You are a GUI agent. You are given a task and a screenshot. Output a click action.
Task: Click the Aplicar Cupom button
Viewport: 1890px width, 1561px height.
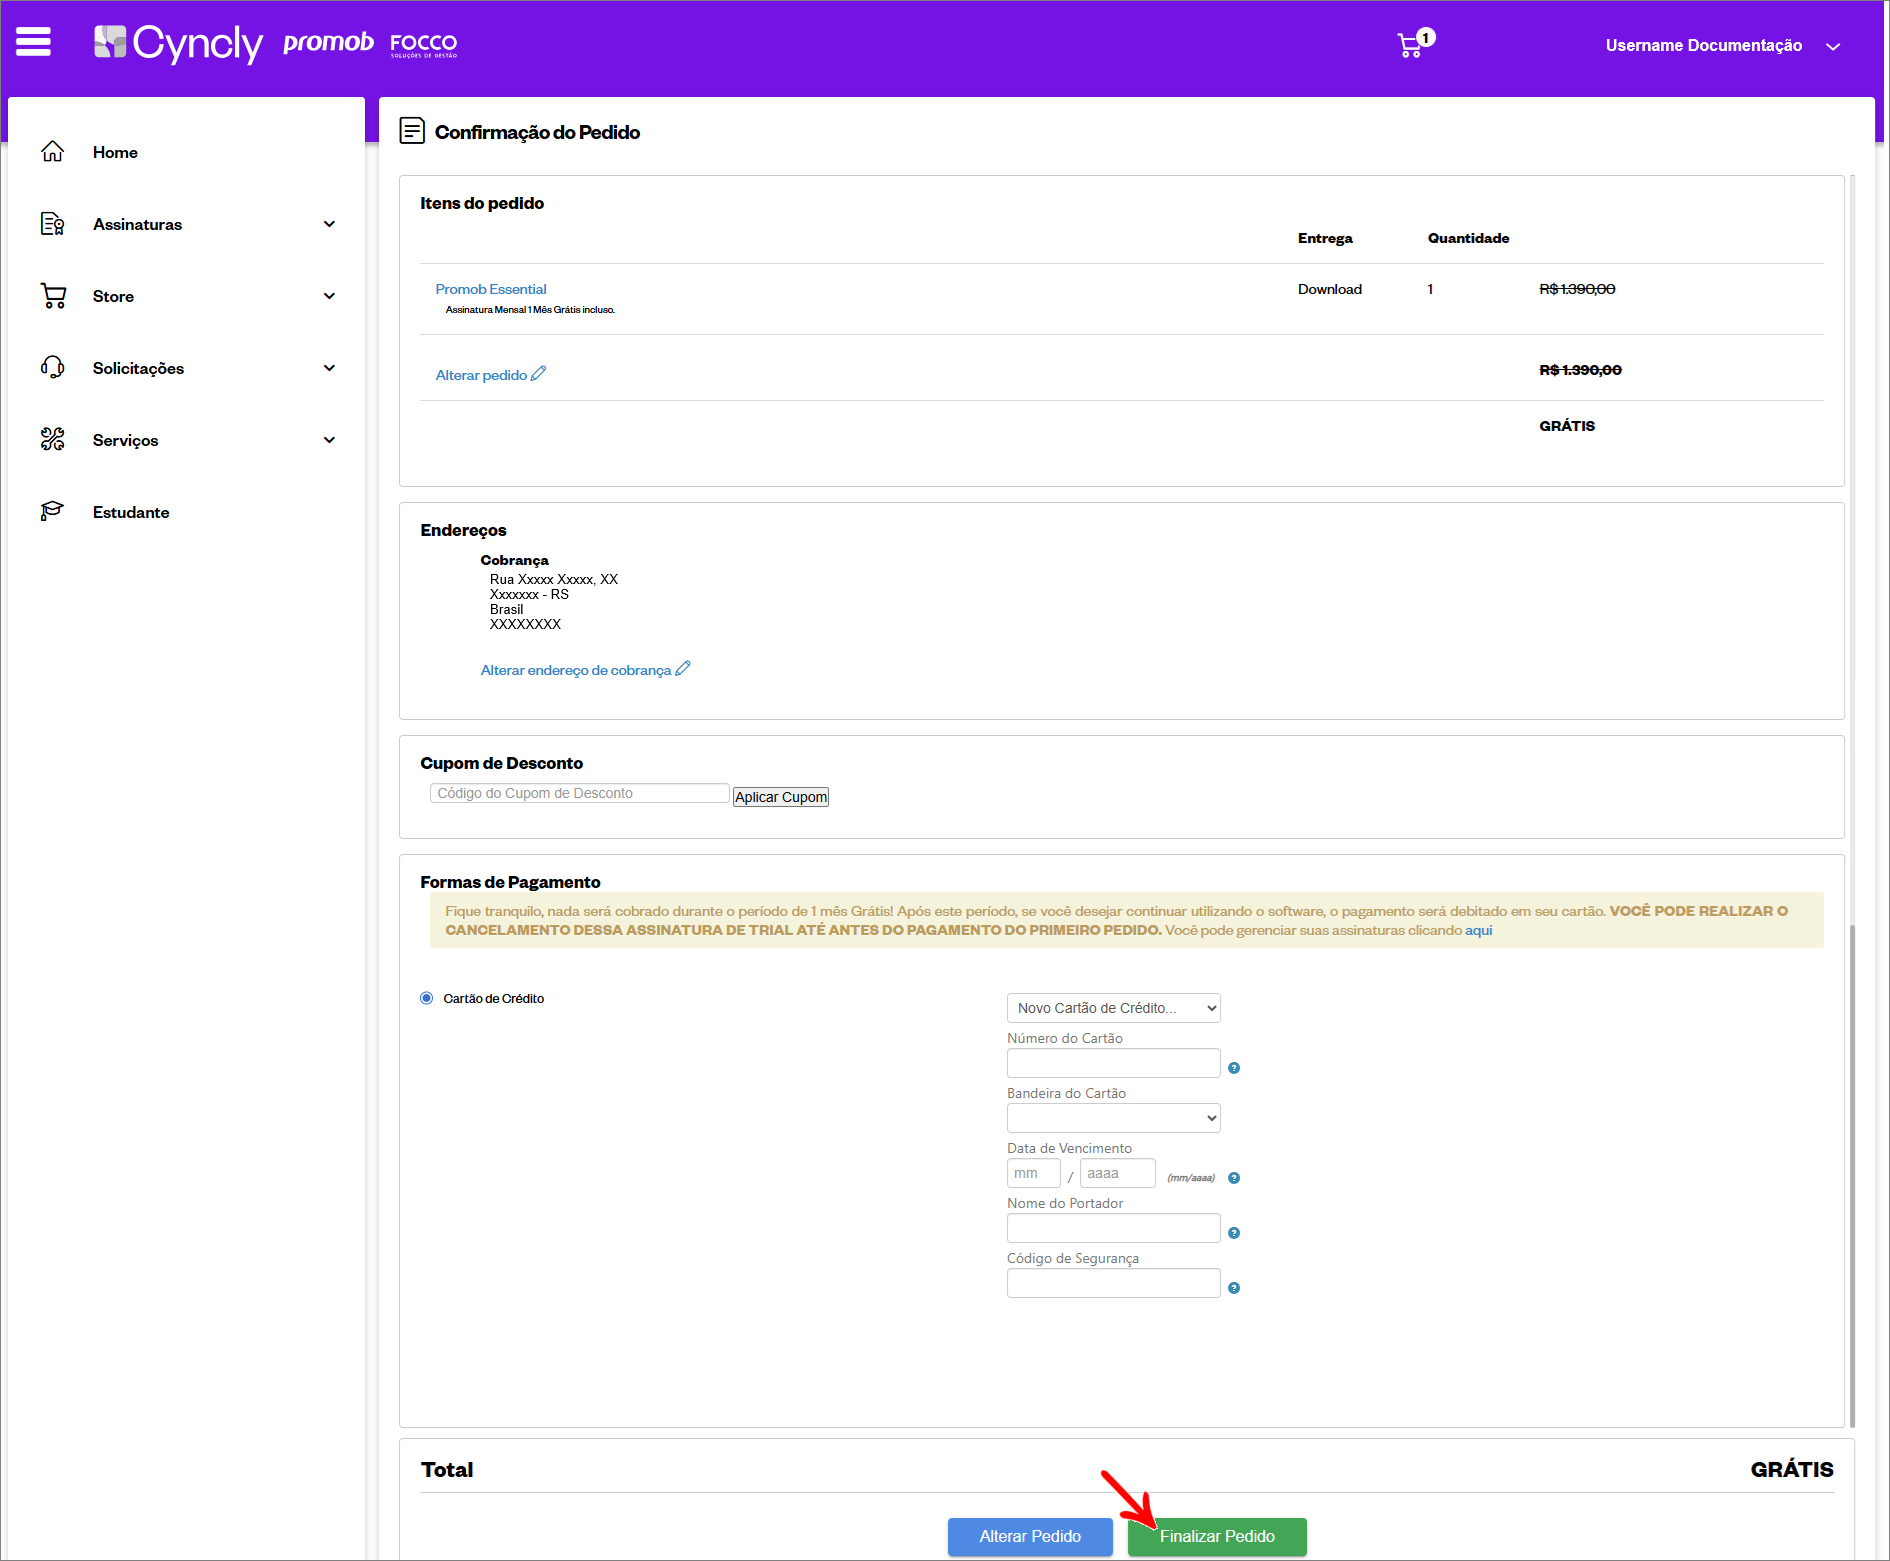coord(780,797)
